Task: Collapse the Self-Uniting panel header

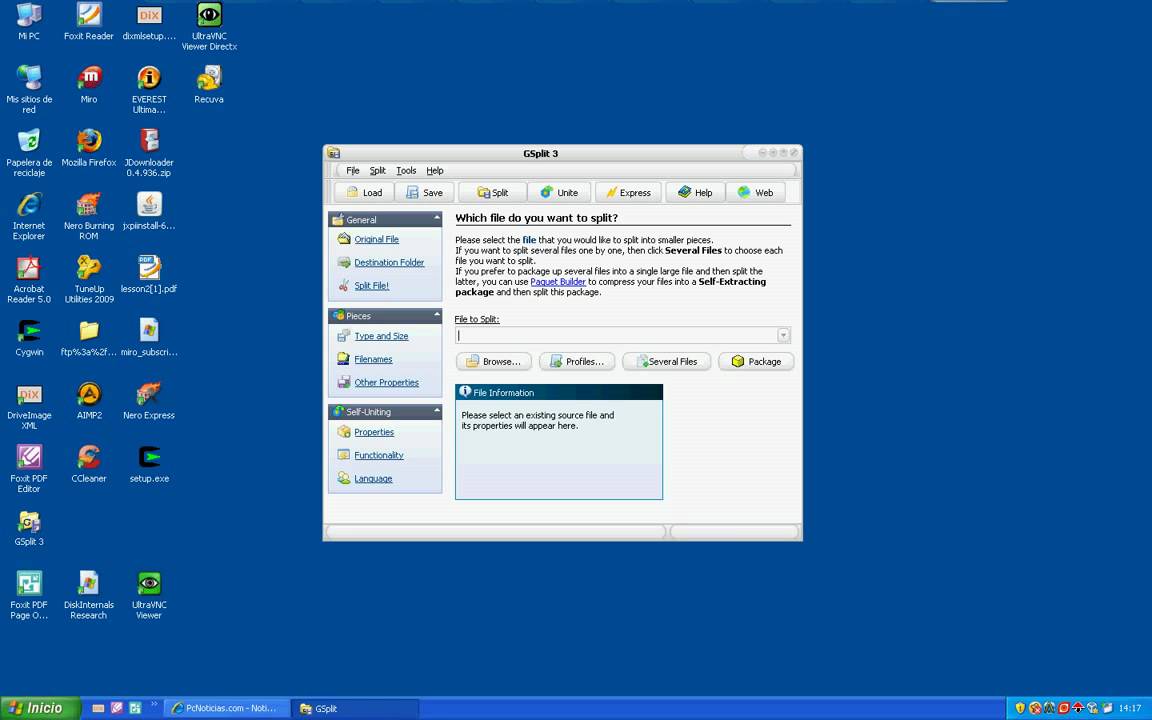Action: click(x=386, y=411)
